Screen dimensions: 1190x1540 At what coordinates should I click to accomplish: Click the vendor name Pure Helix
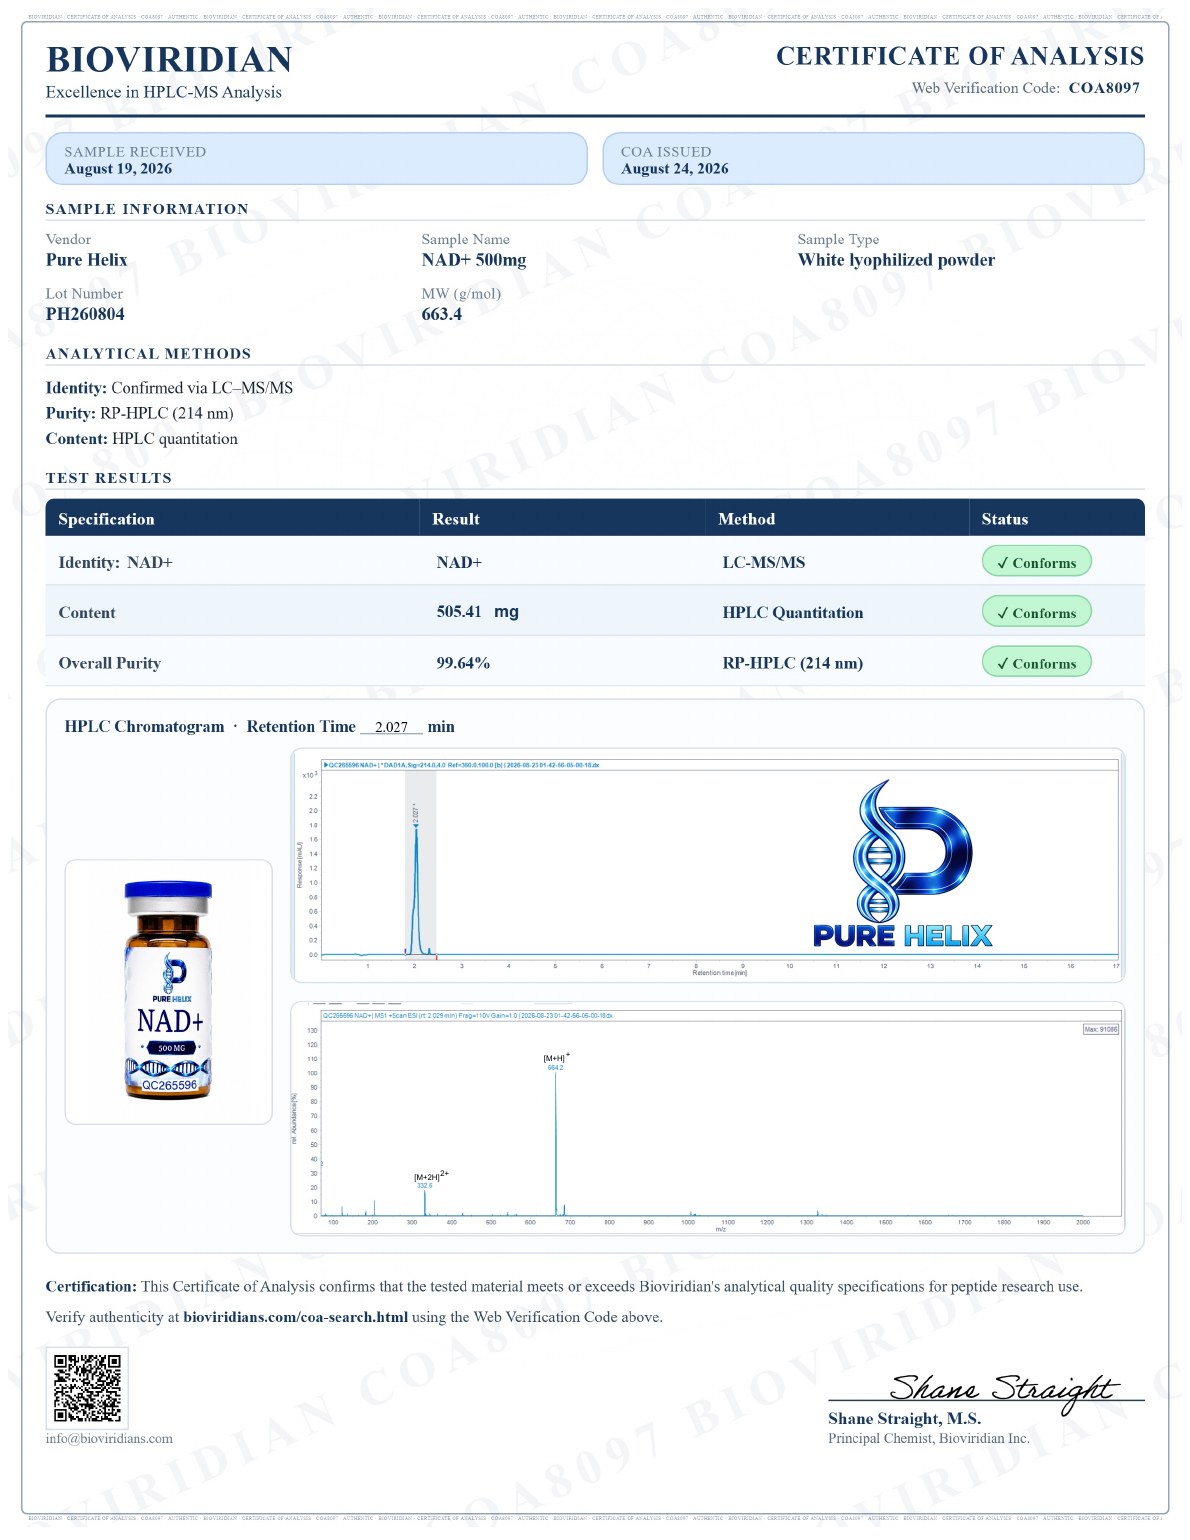(x=87, y=261)
